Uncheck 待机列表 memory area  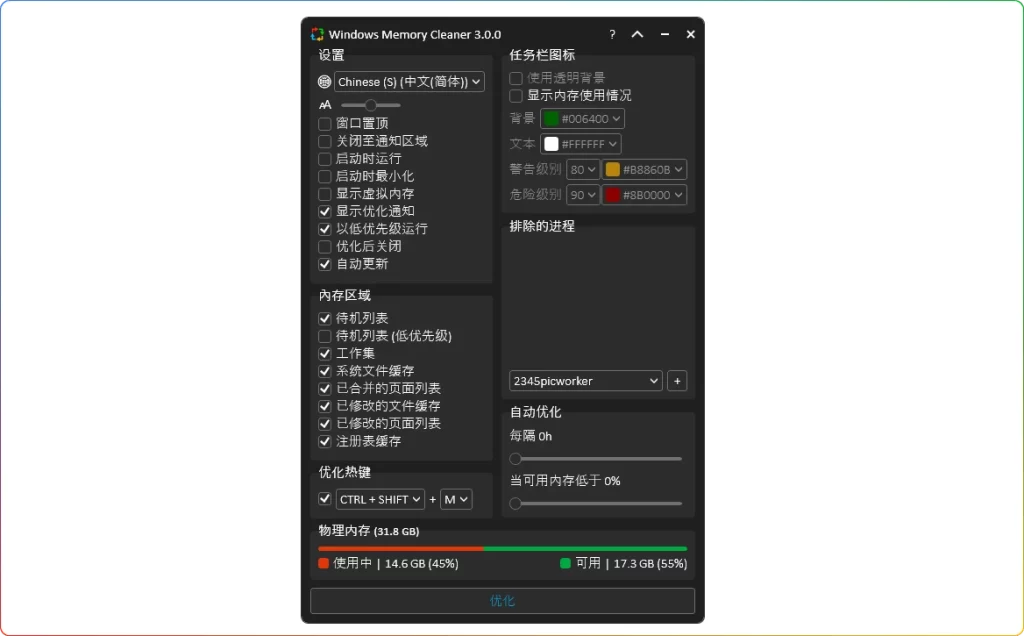pyautogui.click(x=325, y=319)
